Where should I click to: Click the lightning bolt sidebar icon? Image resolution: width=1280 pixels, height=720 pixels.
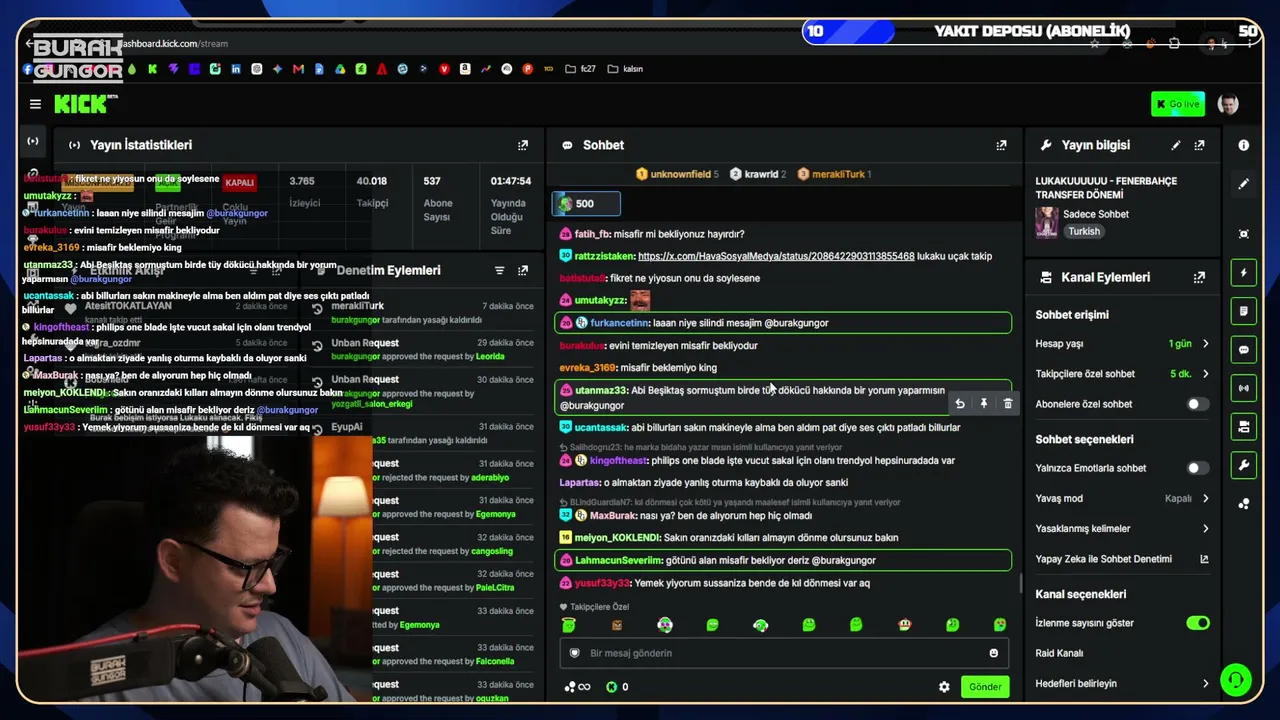1243,273
